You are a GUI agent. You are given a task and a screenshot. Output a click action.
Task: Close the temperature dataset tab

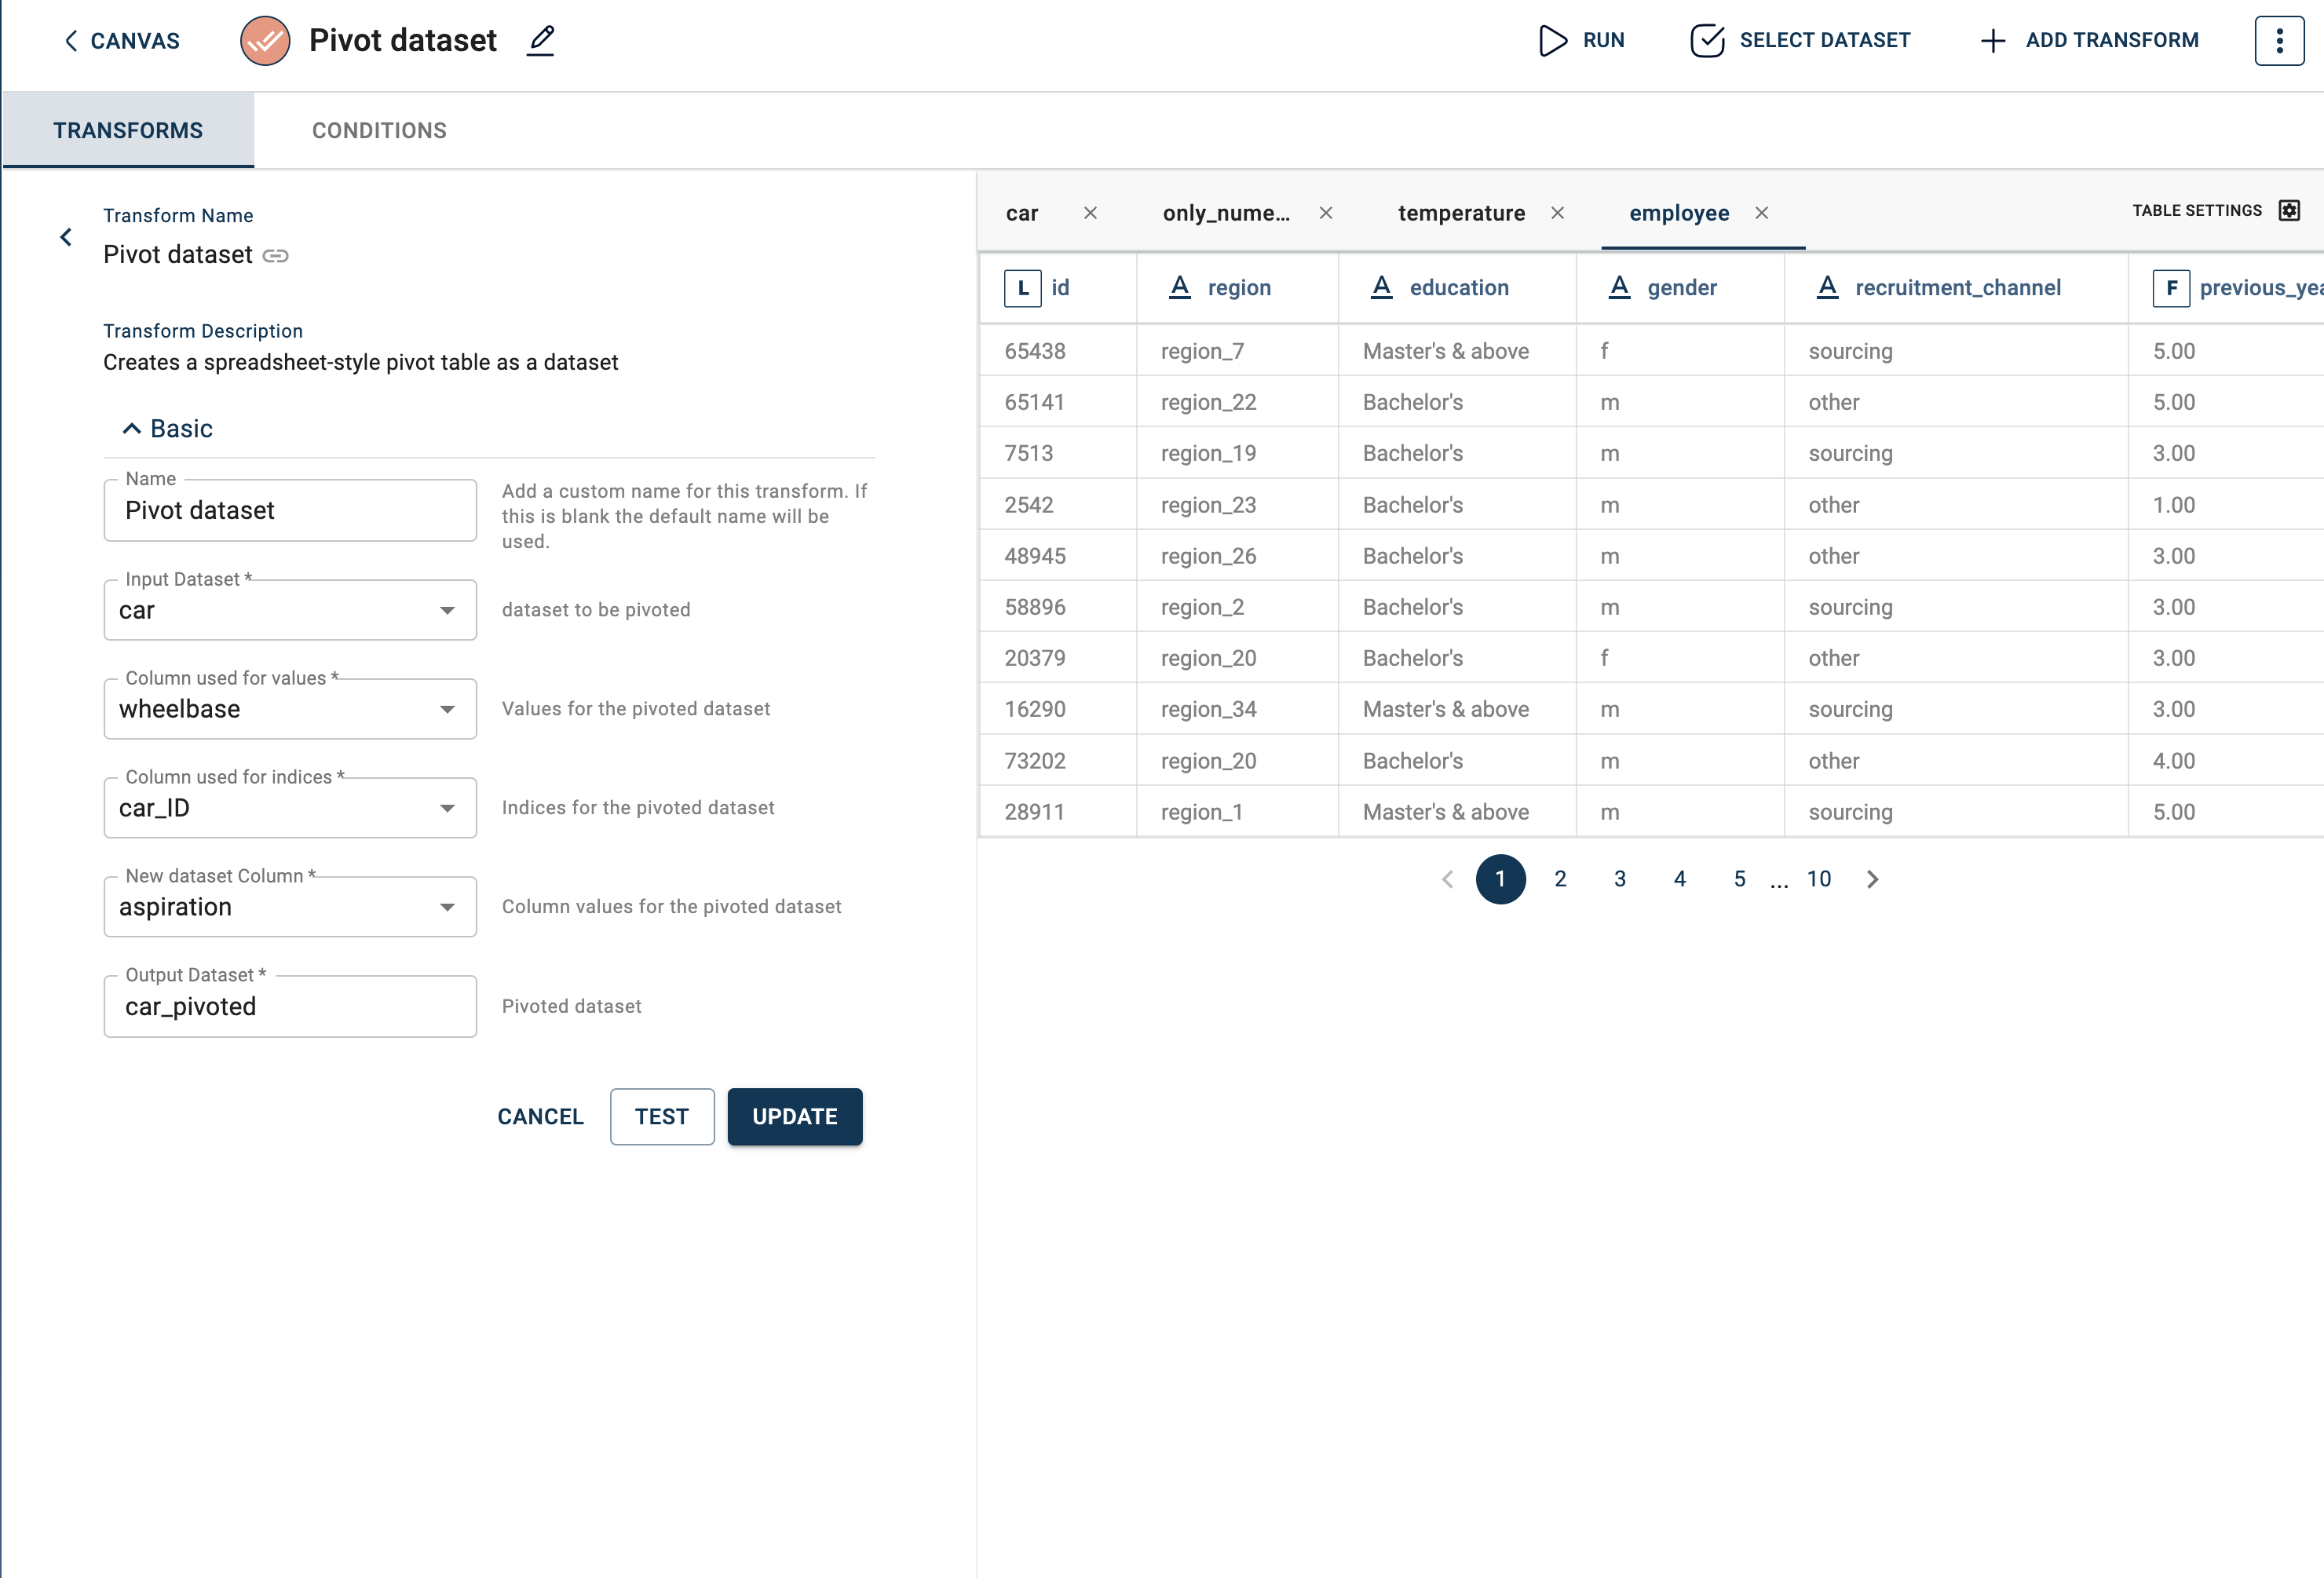[x=1558, y=213]
